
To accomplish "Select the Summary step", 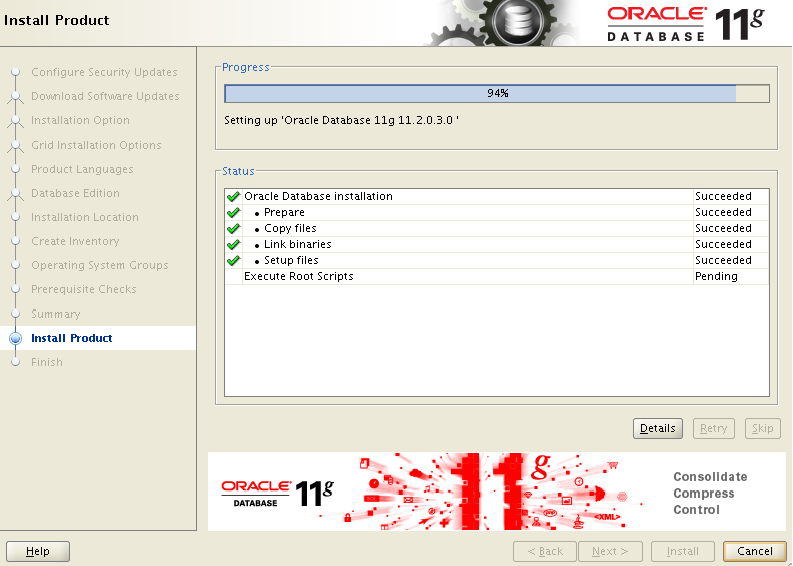I will pos(56,314).
